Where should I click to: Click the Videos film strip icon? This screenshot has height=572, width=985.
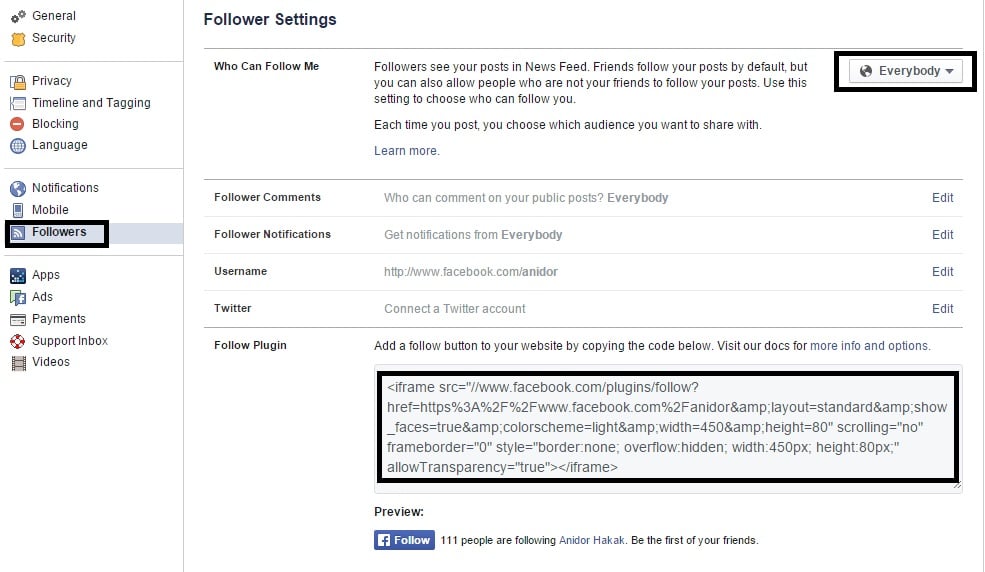coord(19,363)
